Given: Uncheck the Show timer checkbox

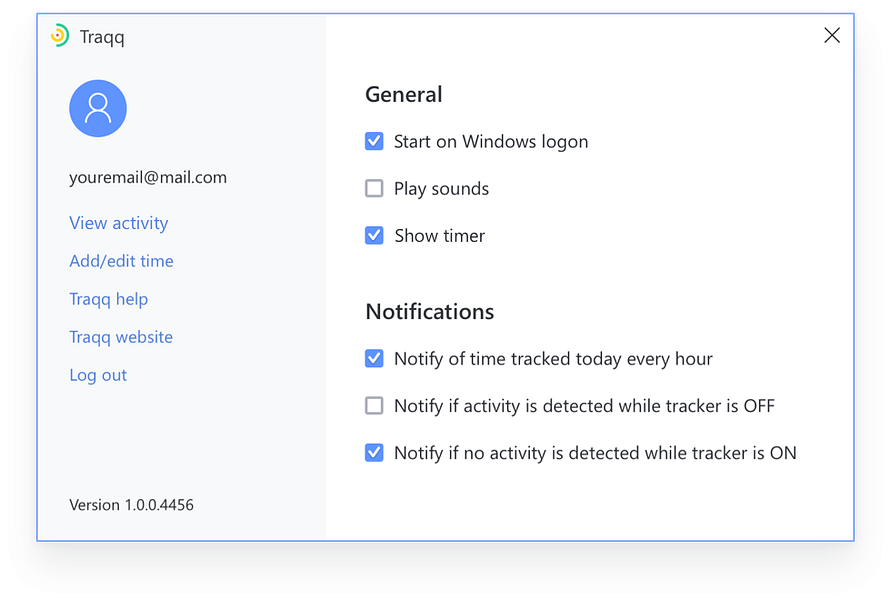Looking at the screenshot, I should pyautogui.click(x=374, y=236).
